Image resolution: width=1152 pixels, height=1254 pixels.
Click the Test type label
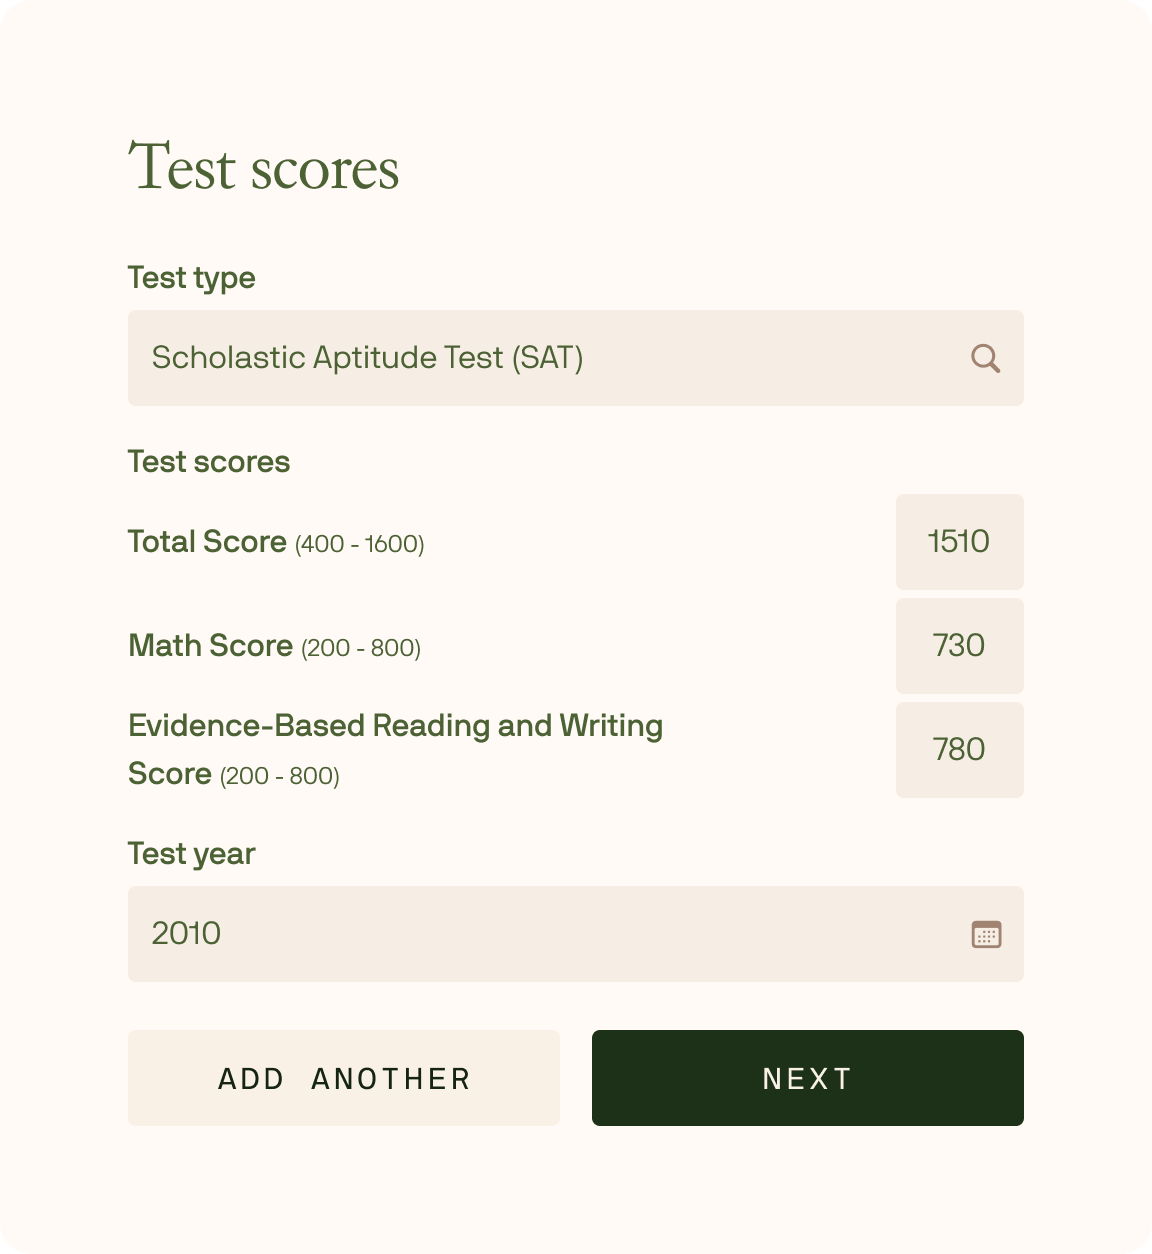click(x=190, y=278)
